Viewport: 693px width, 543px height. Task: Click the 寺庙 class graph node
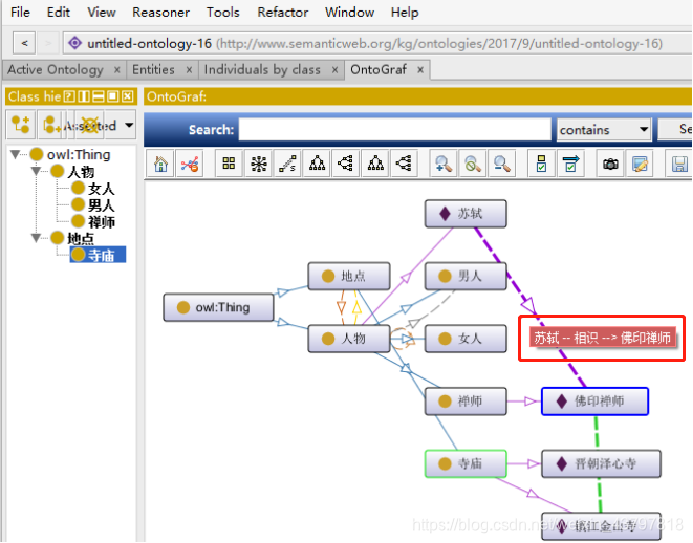point(466,464)
